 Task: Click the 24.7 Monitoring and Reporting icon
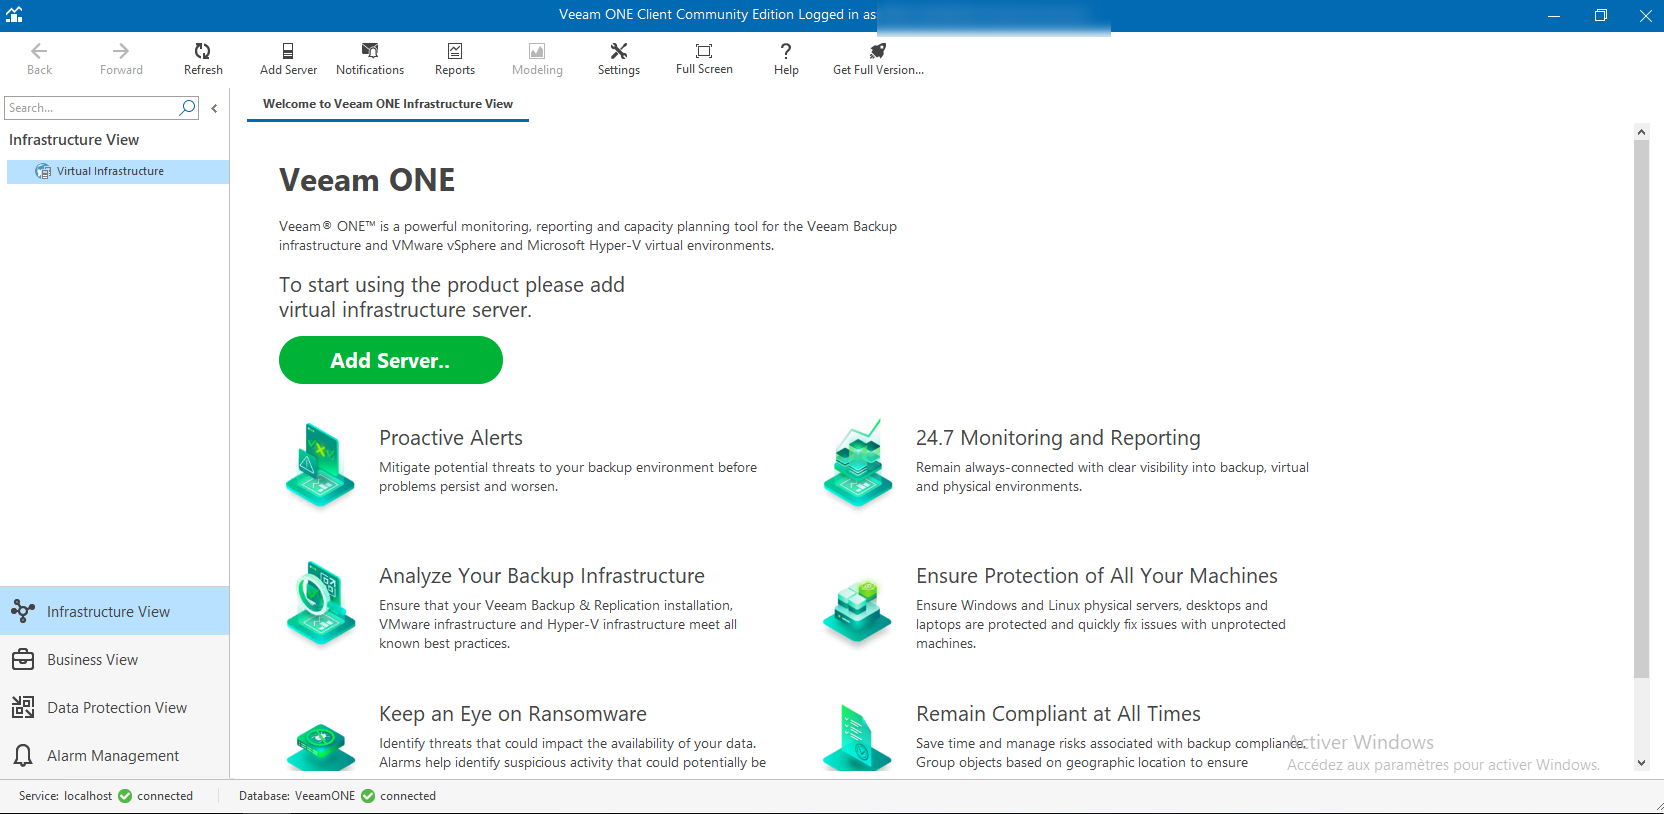857,463
